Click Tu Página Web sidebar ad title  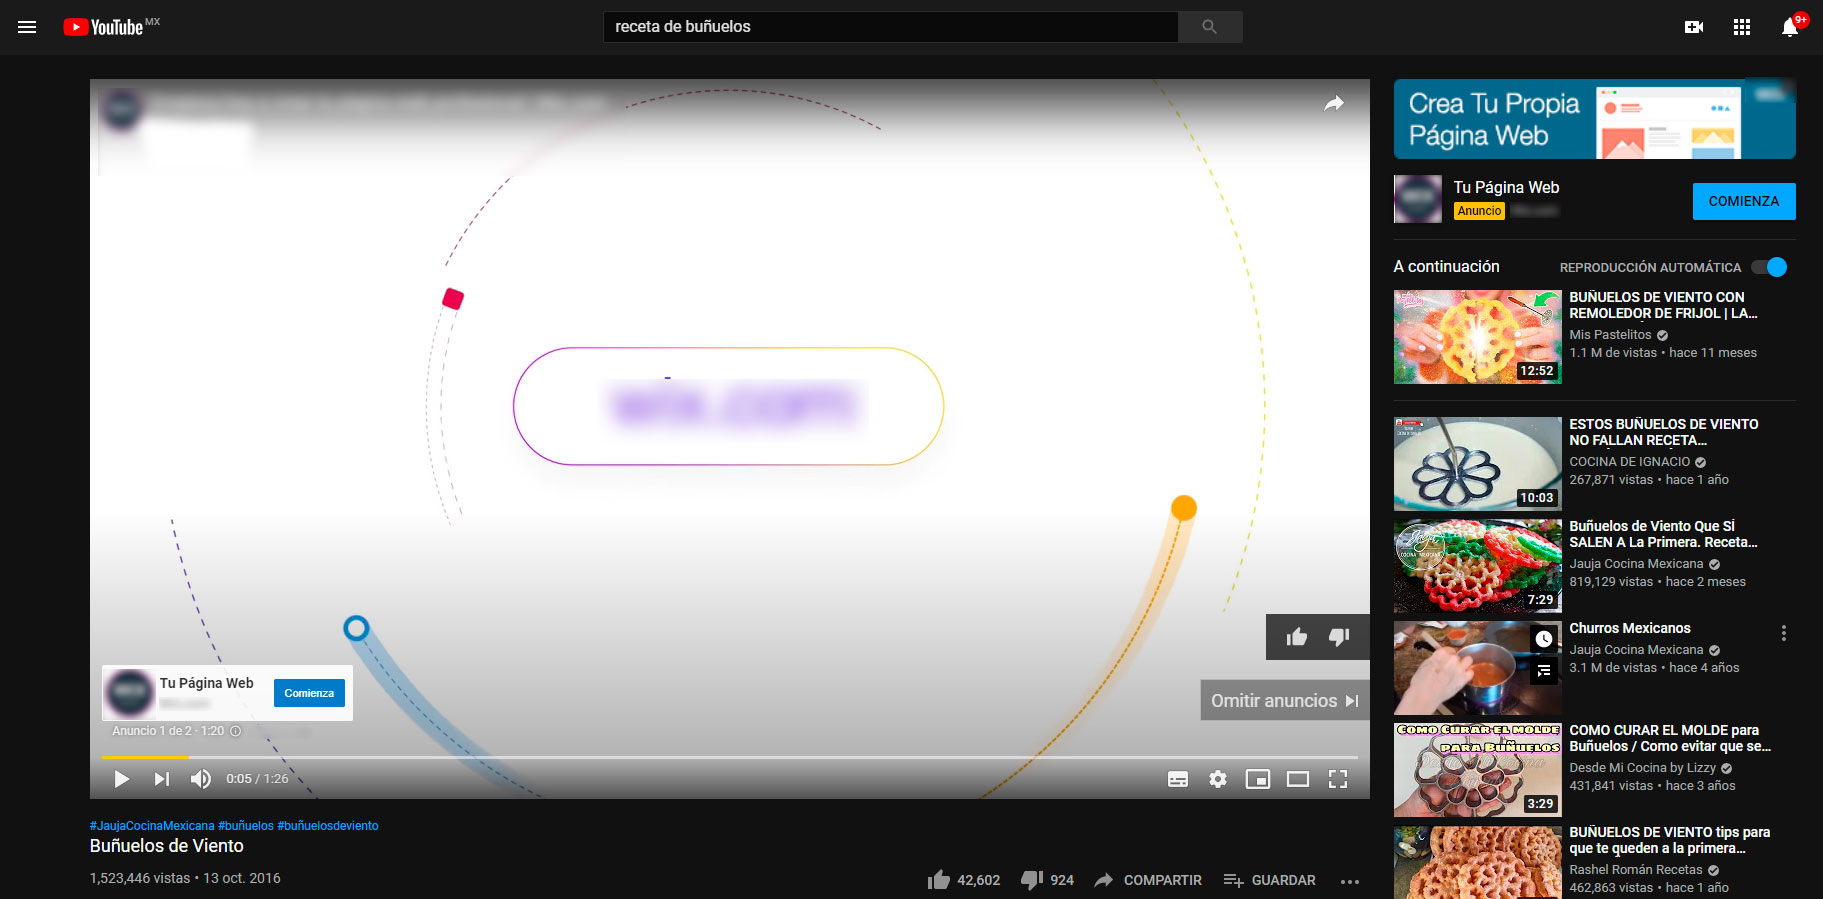(1506, 187)
